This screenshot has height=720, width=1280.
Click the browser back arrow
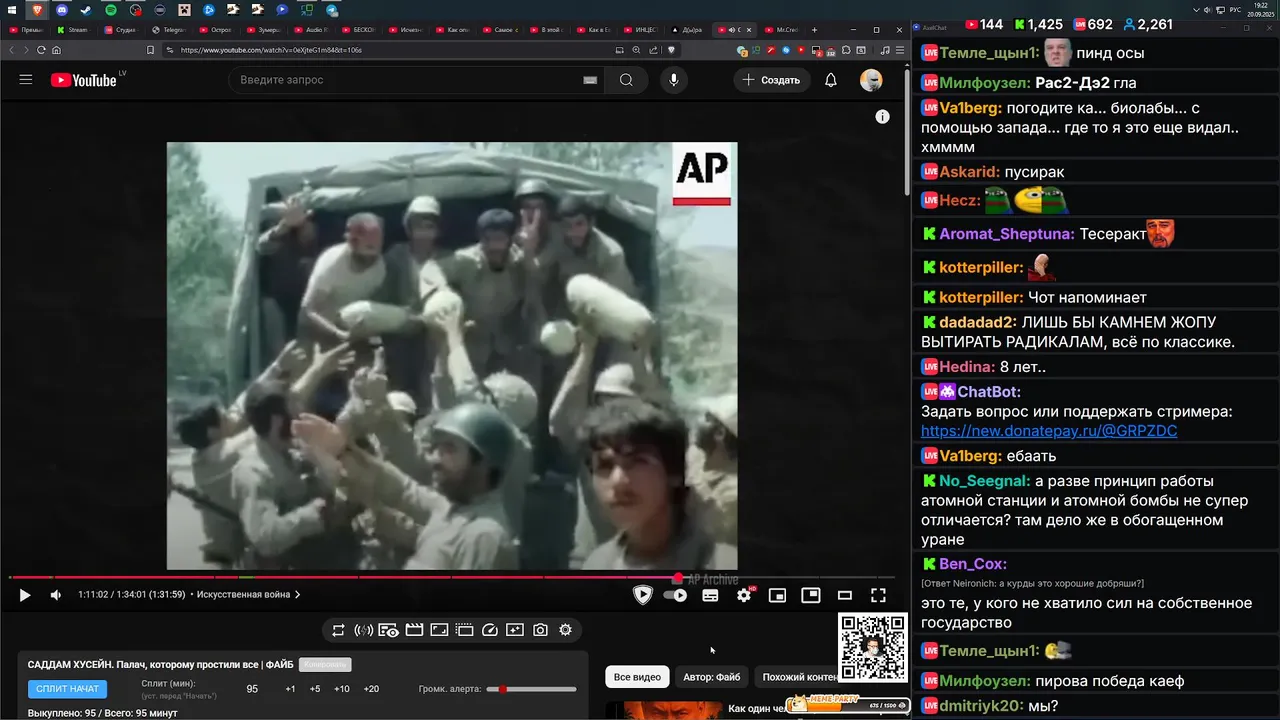tap(13, 50)
